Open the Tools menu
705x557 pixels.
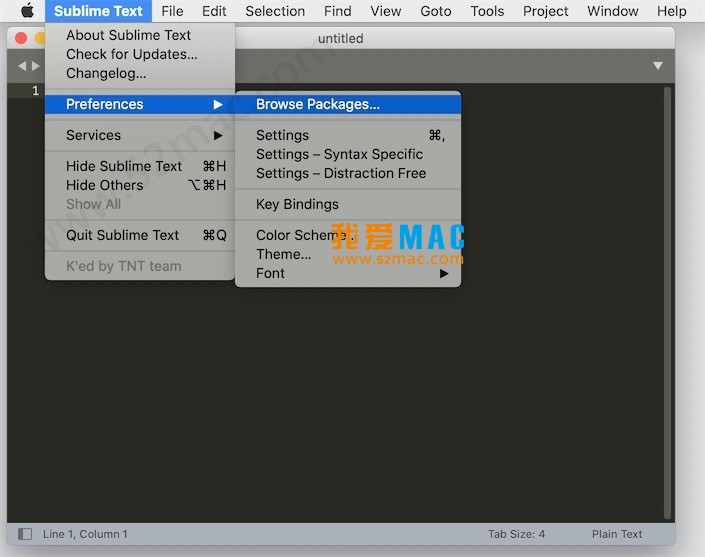(x=487, y=11)
